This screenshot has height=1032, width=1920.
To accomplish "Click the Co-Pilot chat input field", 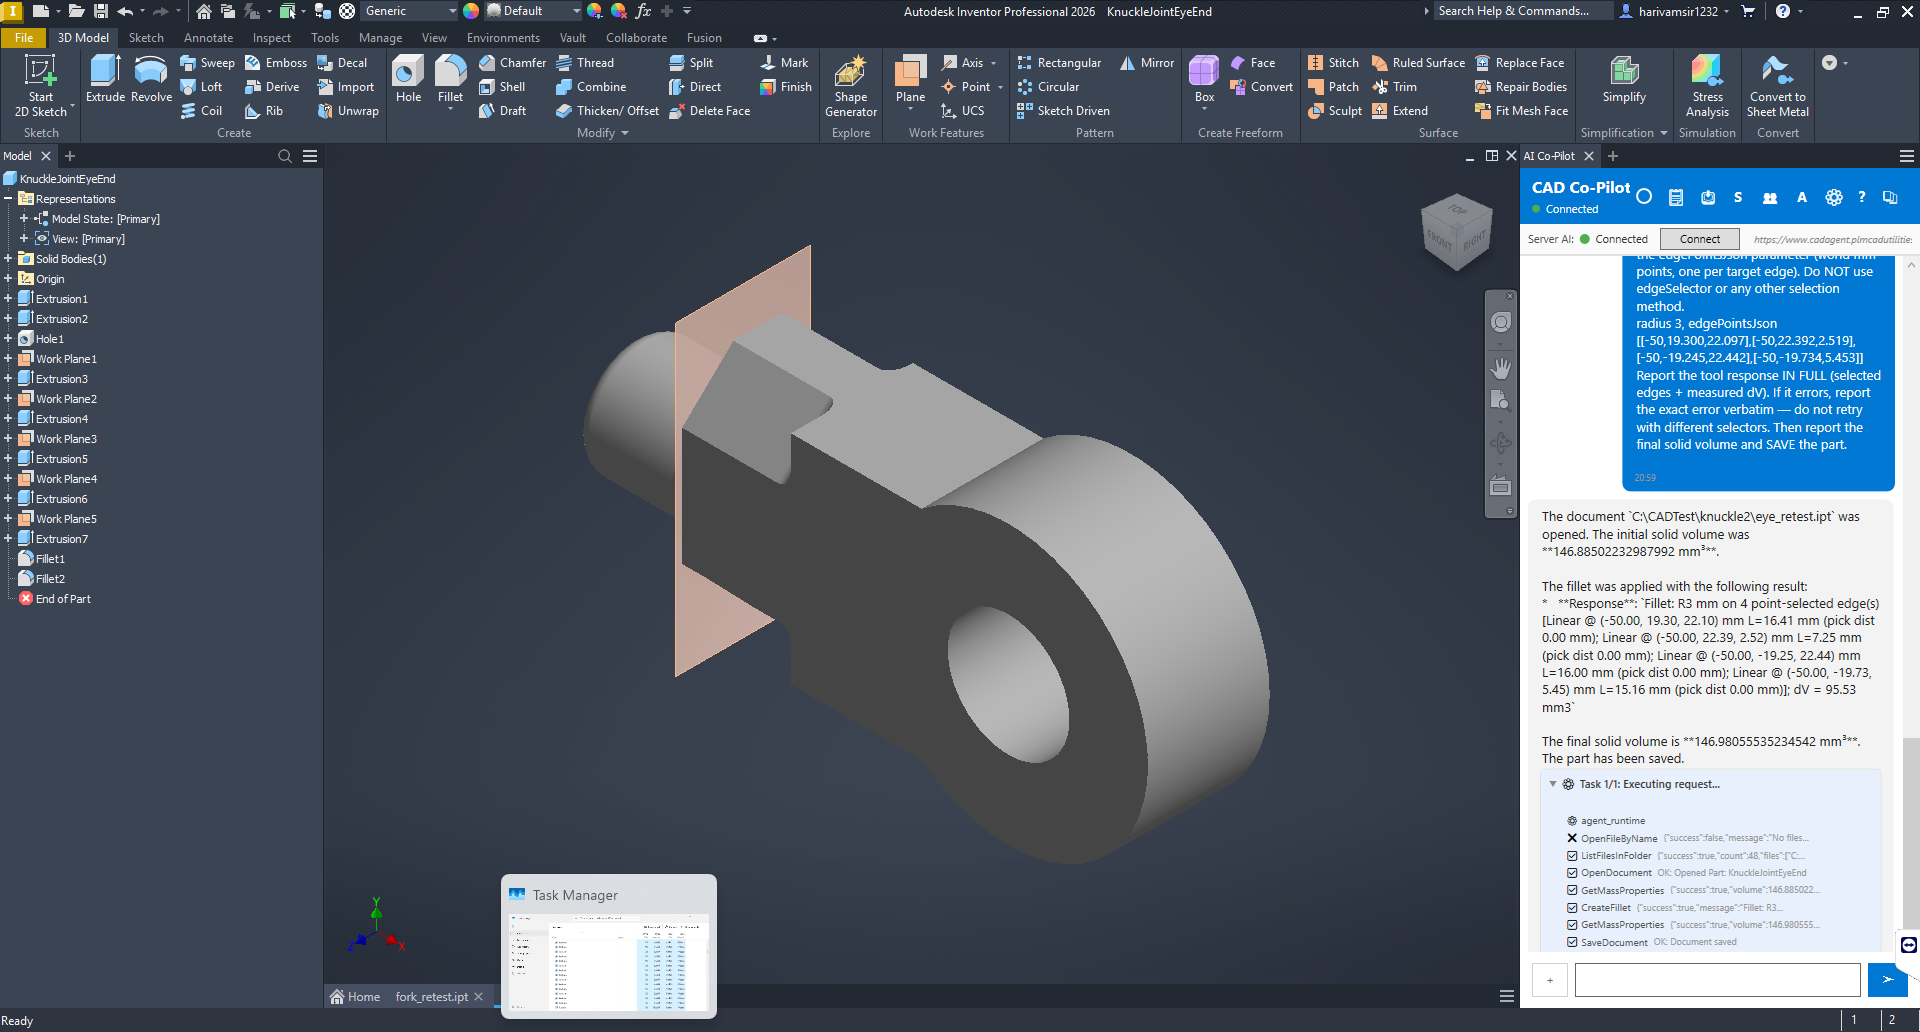I will pyautogui.click(x=1717, y=980).
